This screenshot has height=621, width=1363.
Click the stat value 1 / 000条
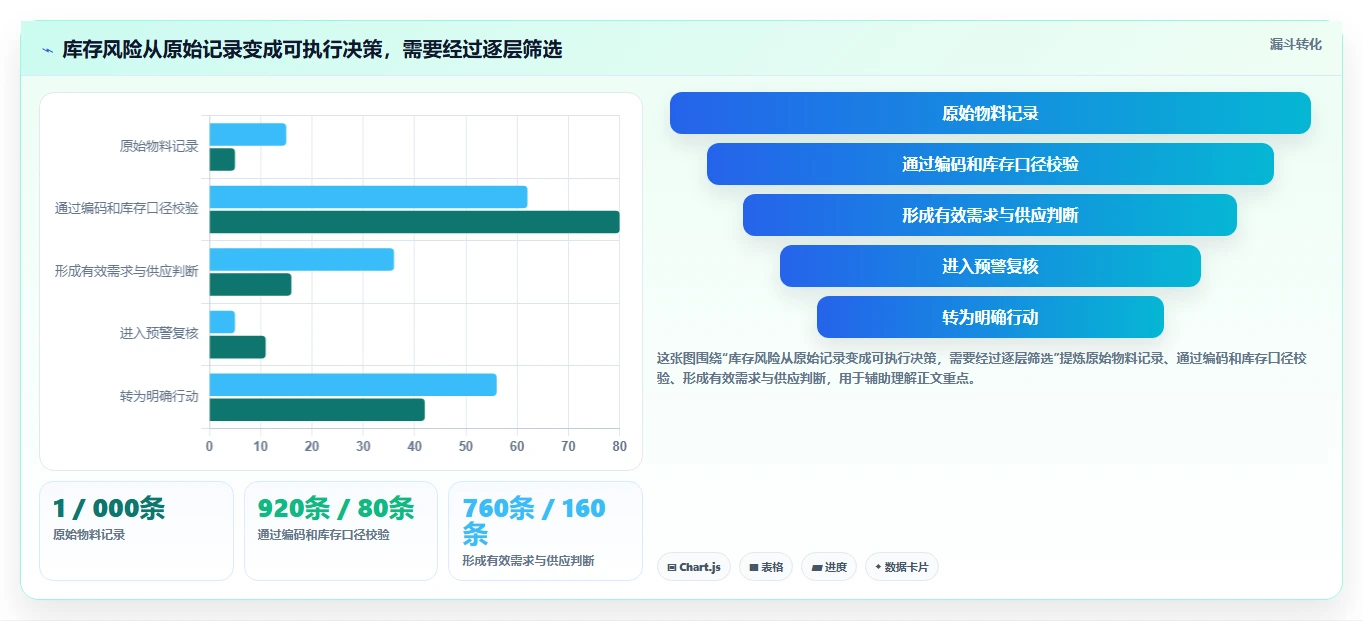pos(109,509)
